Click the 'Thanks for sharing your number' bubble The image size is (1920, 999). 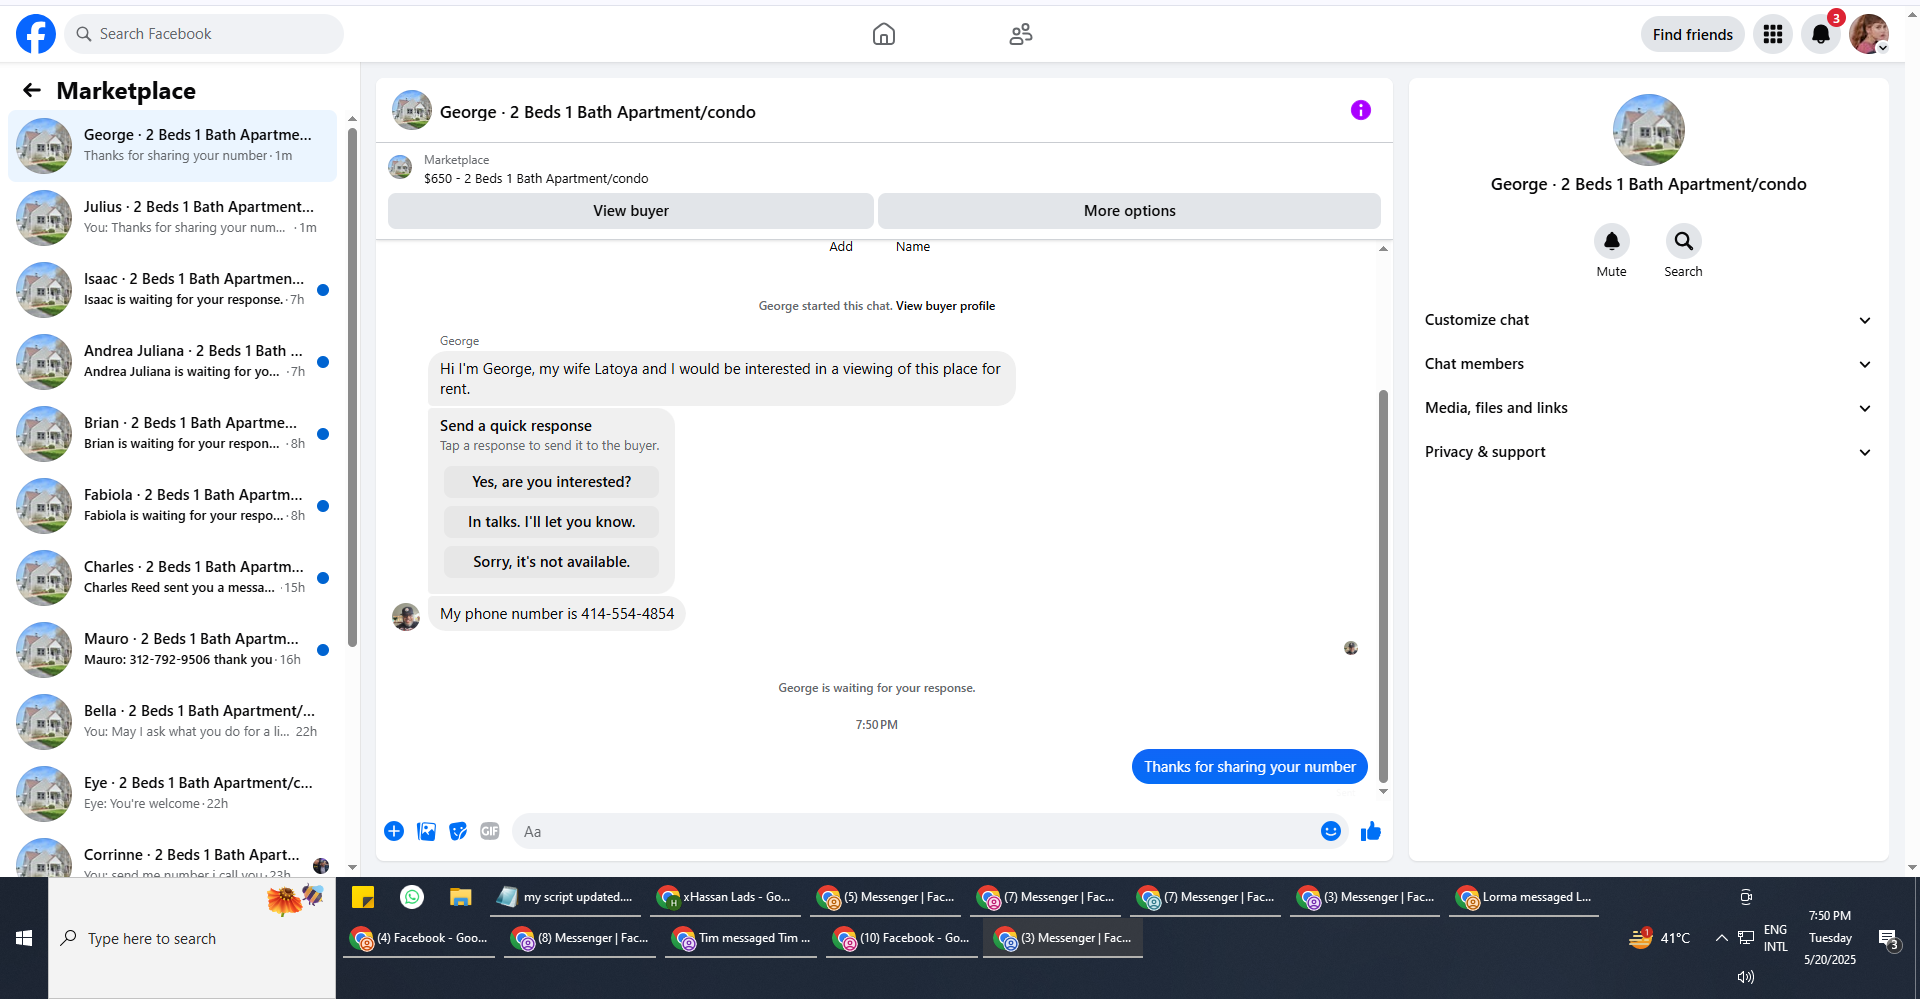coord(1250,767)
